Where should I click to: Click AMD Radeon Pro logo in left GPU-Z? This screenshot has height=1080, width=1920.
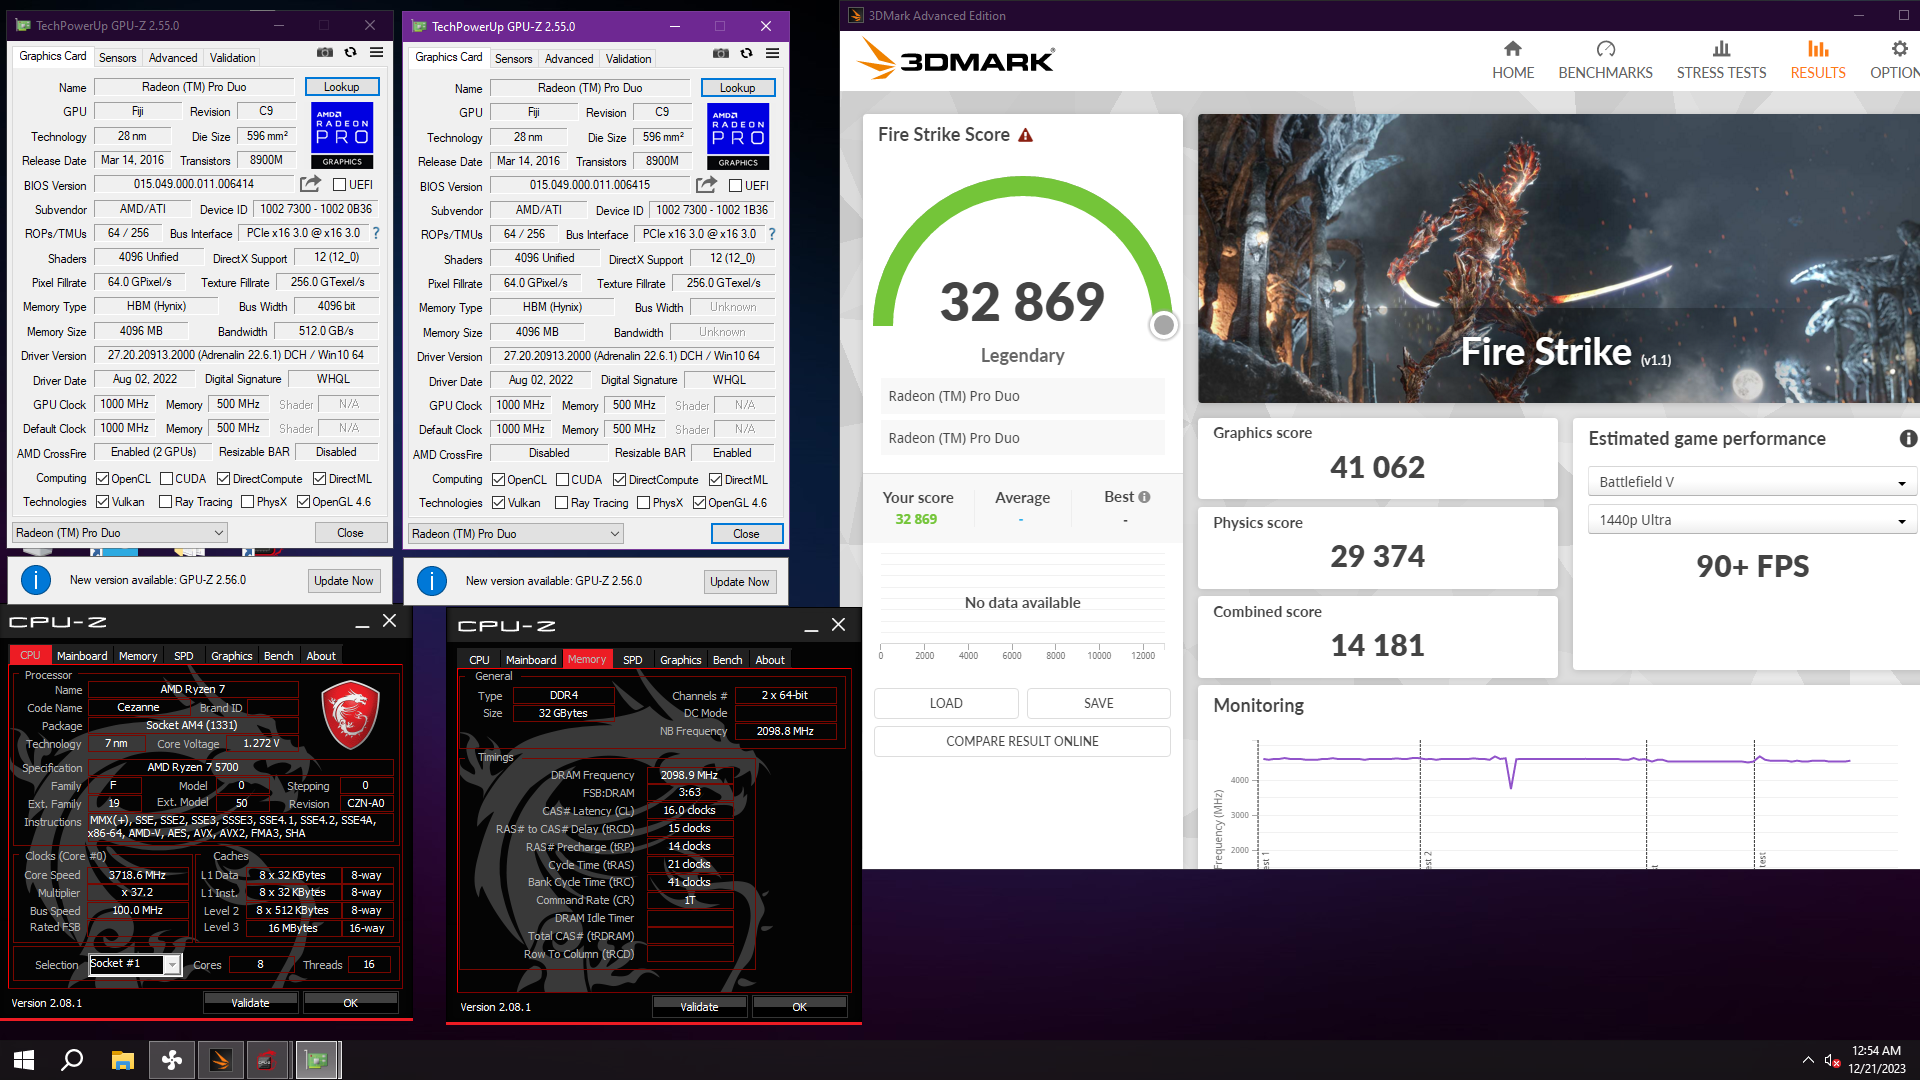tap(342, 135)
